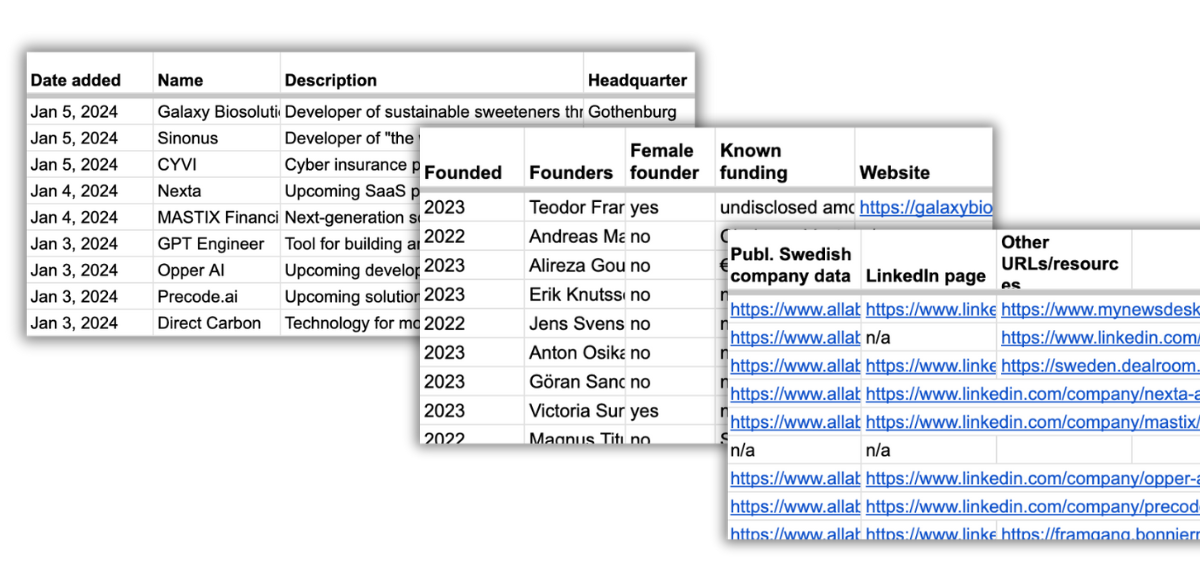Click the Galaxy Biosolutions name cell
Image resolution: width=1200 pixels, height=578 pixels.
click(218, 112)
